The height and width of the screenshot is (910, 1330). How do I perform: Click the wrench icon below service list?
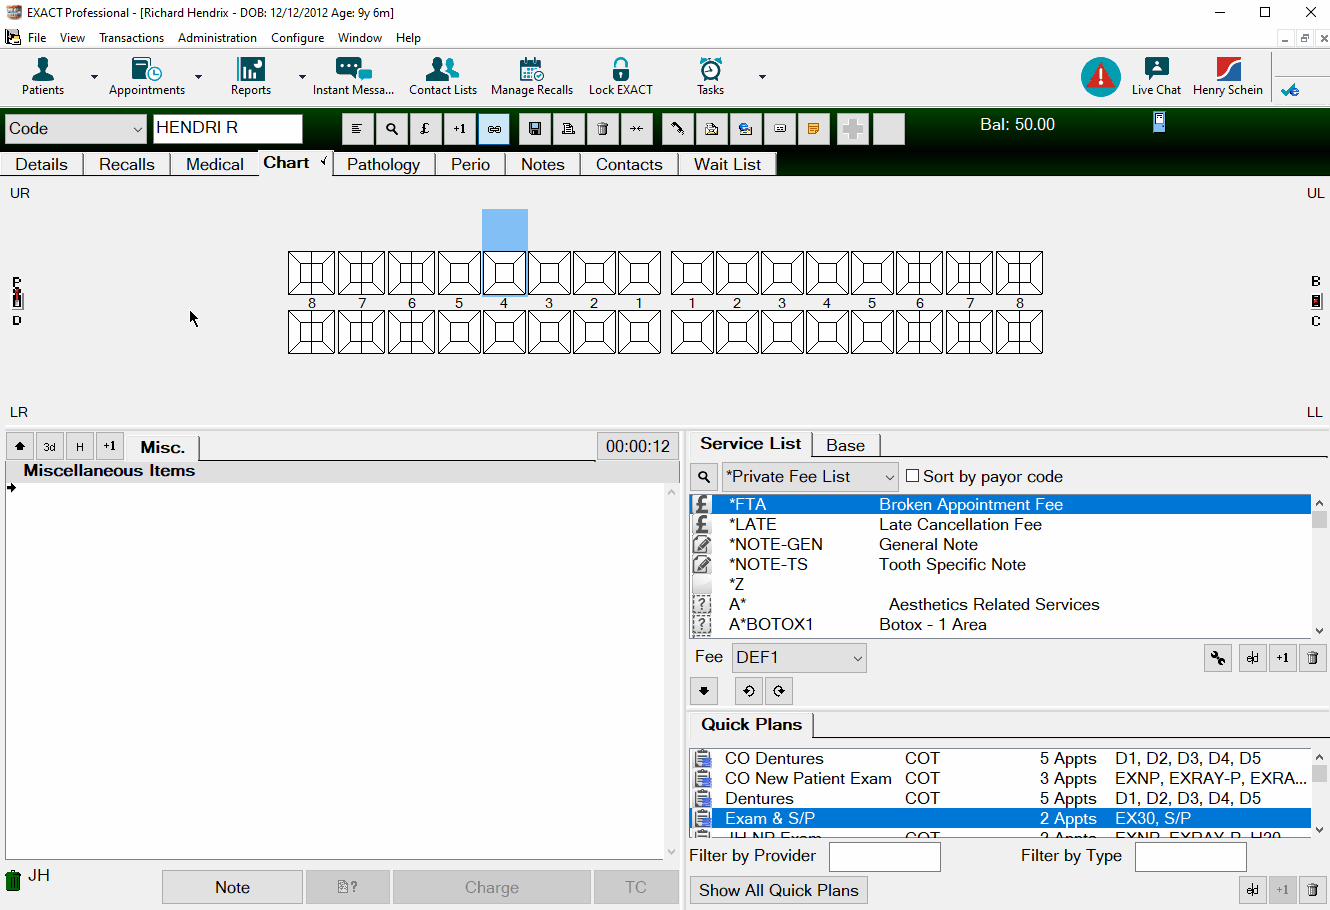[x=1218, y=658]
